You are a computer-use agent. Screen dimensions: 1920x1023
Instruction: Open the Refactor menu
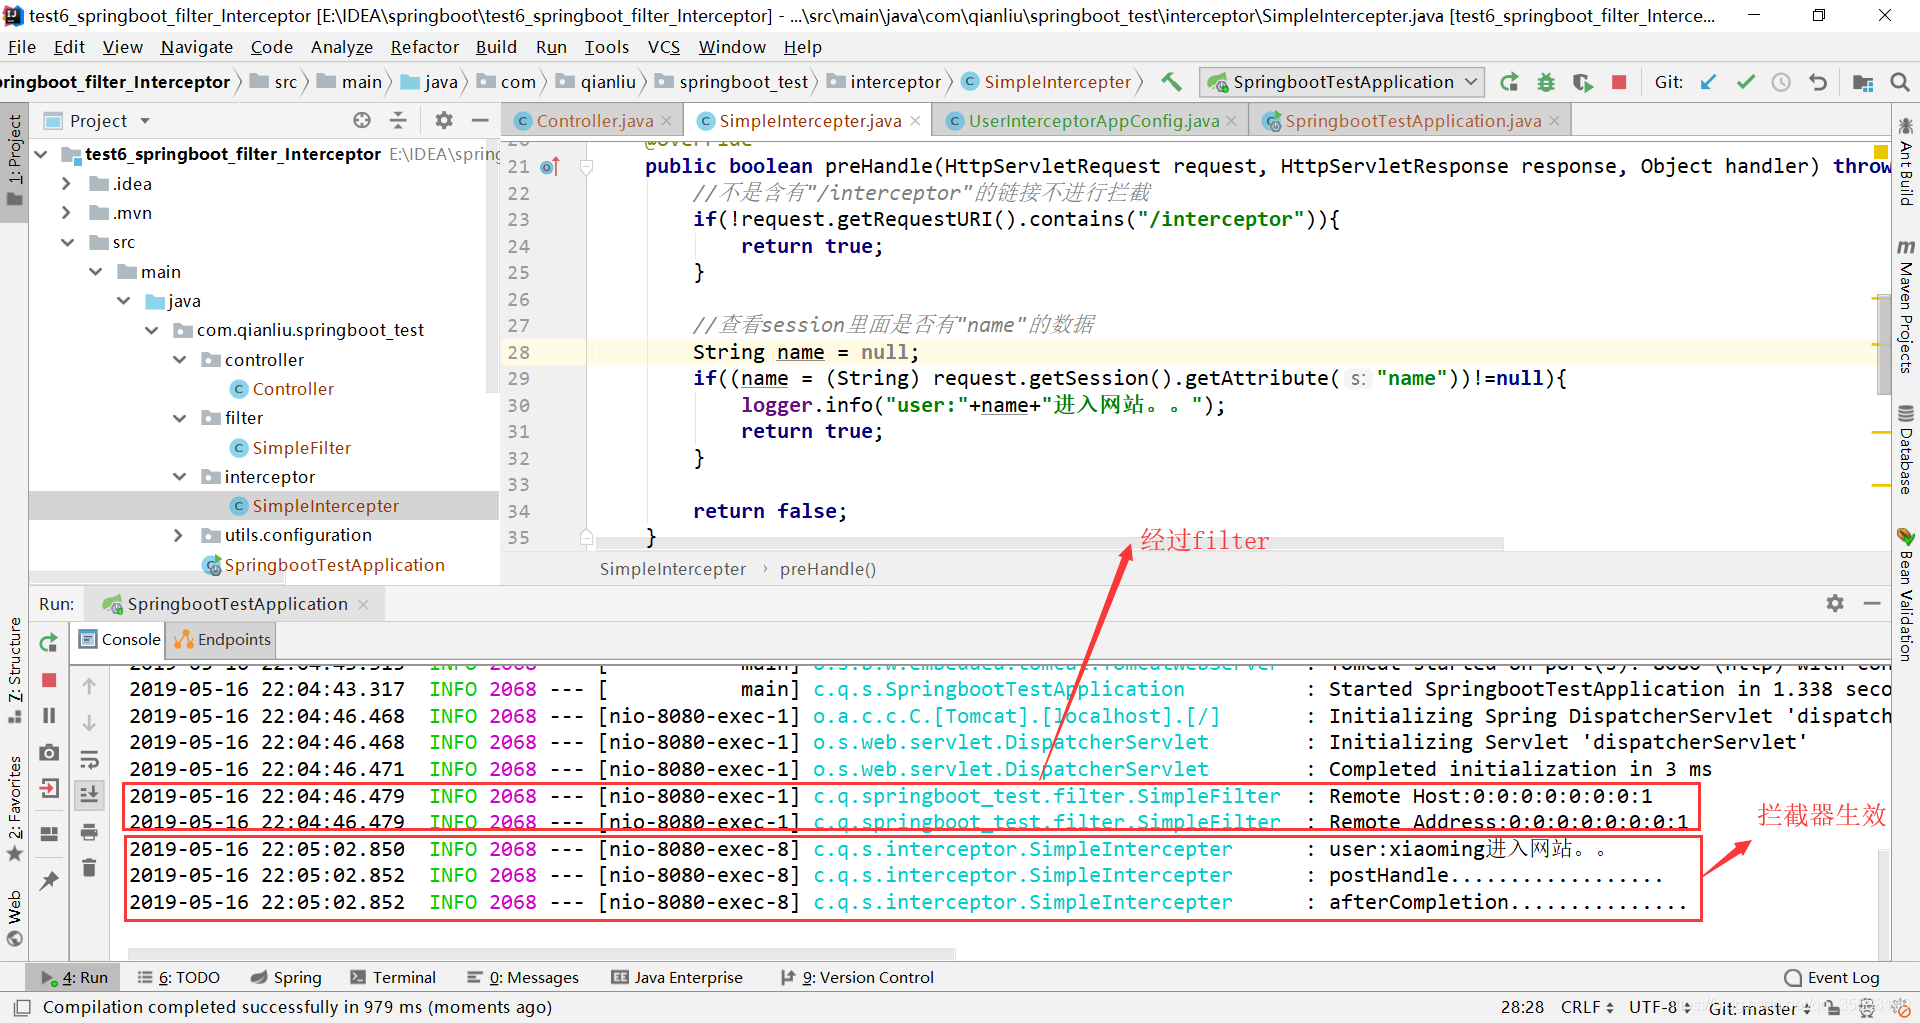[424, 47]
